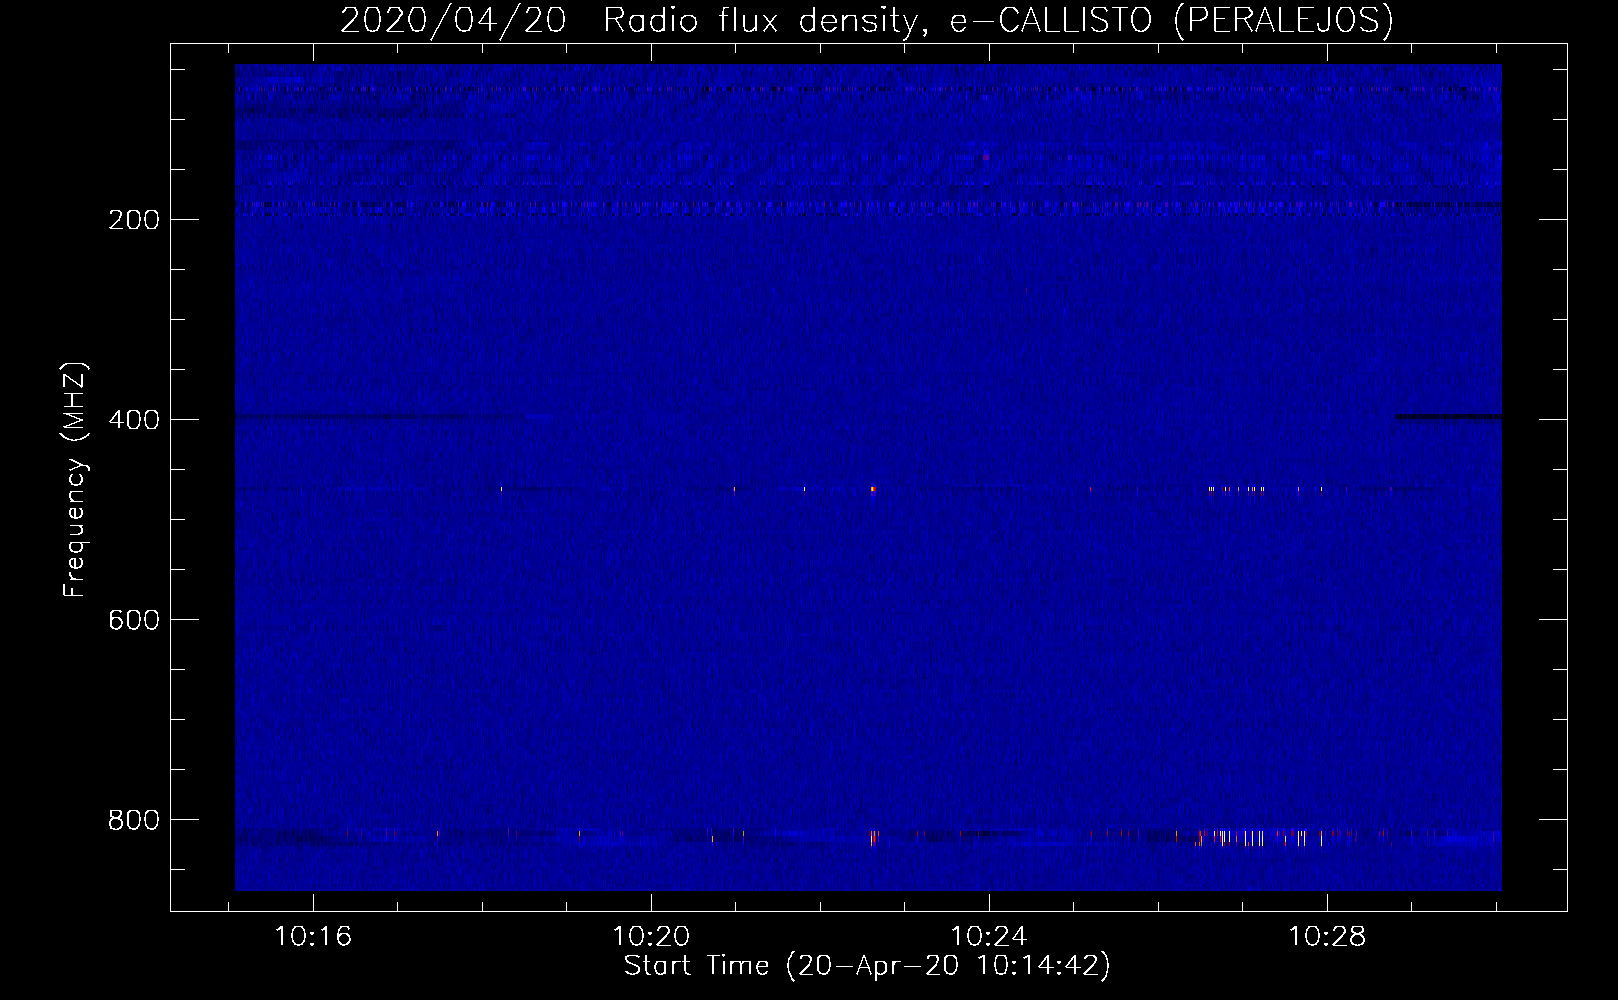Click the 'Start Time (20-Apr-20 10:14:42)' axis label
The width and height of the screenshot is (1618, 1000).
pos(867,966)
